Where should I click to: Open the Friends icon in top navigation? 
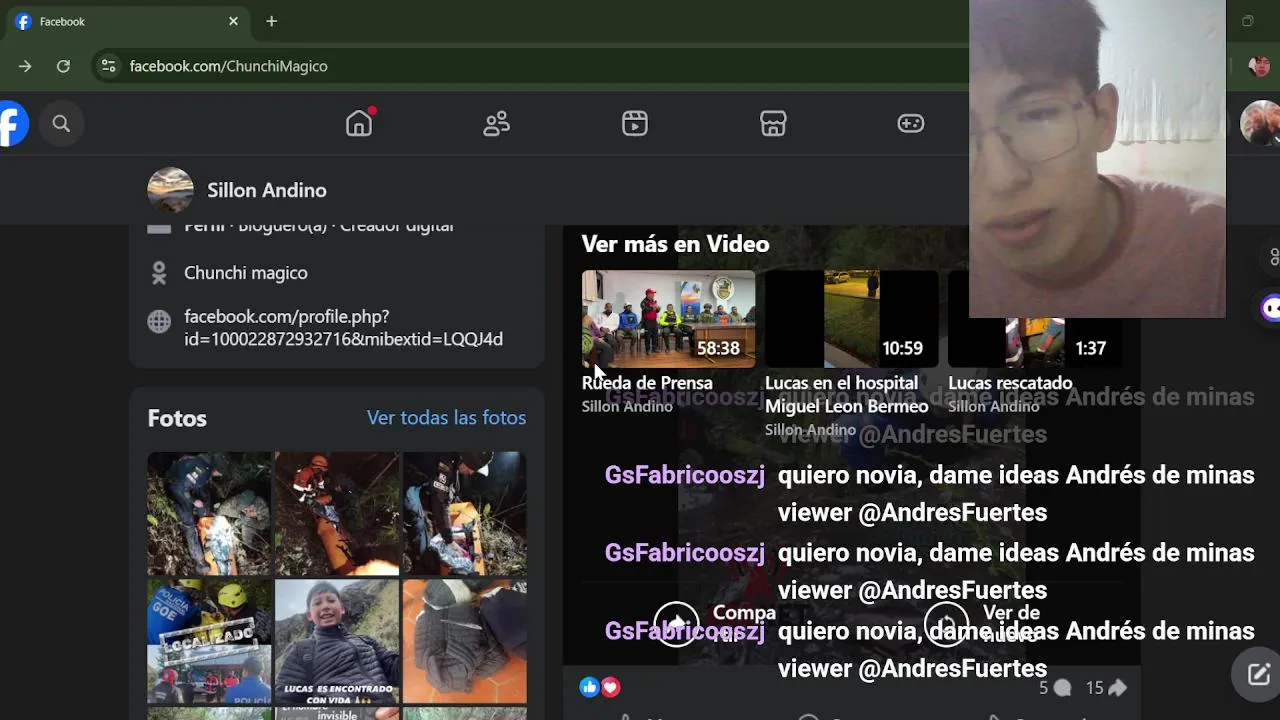(497, 124)
